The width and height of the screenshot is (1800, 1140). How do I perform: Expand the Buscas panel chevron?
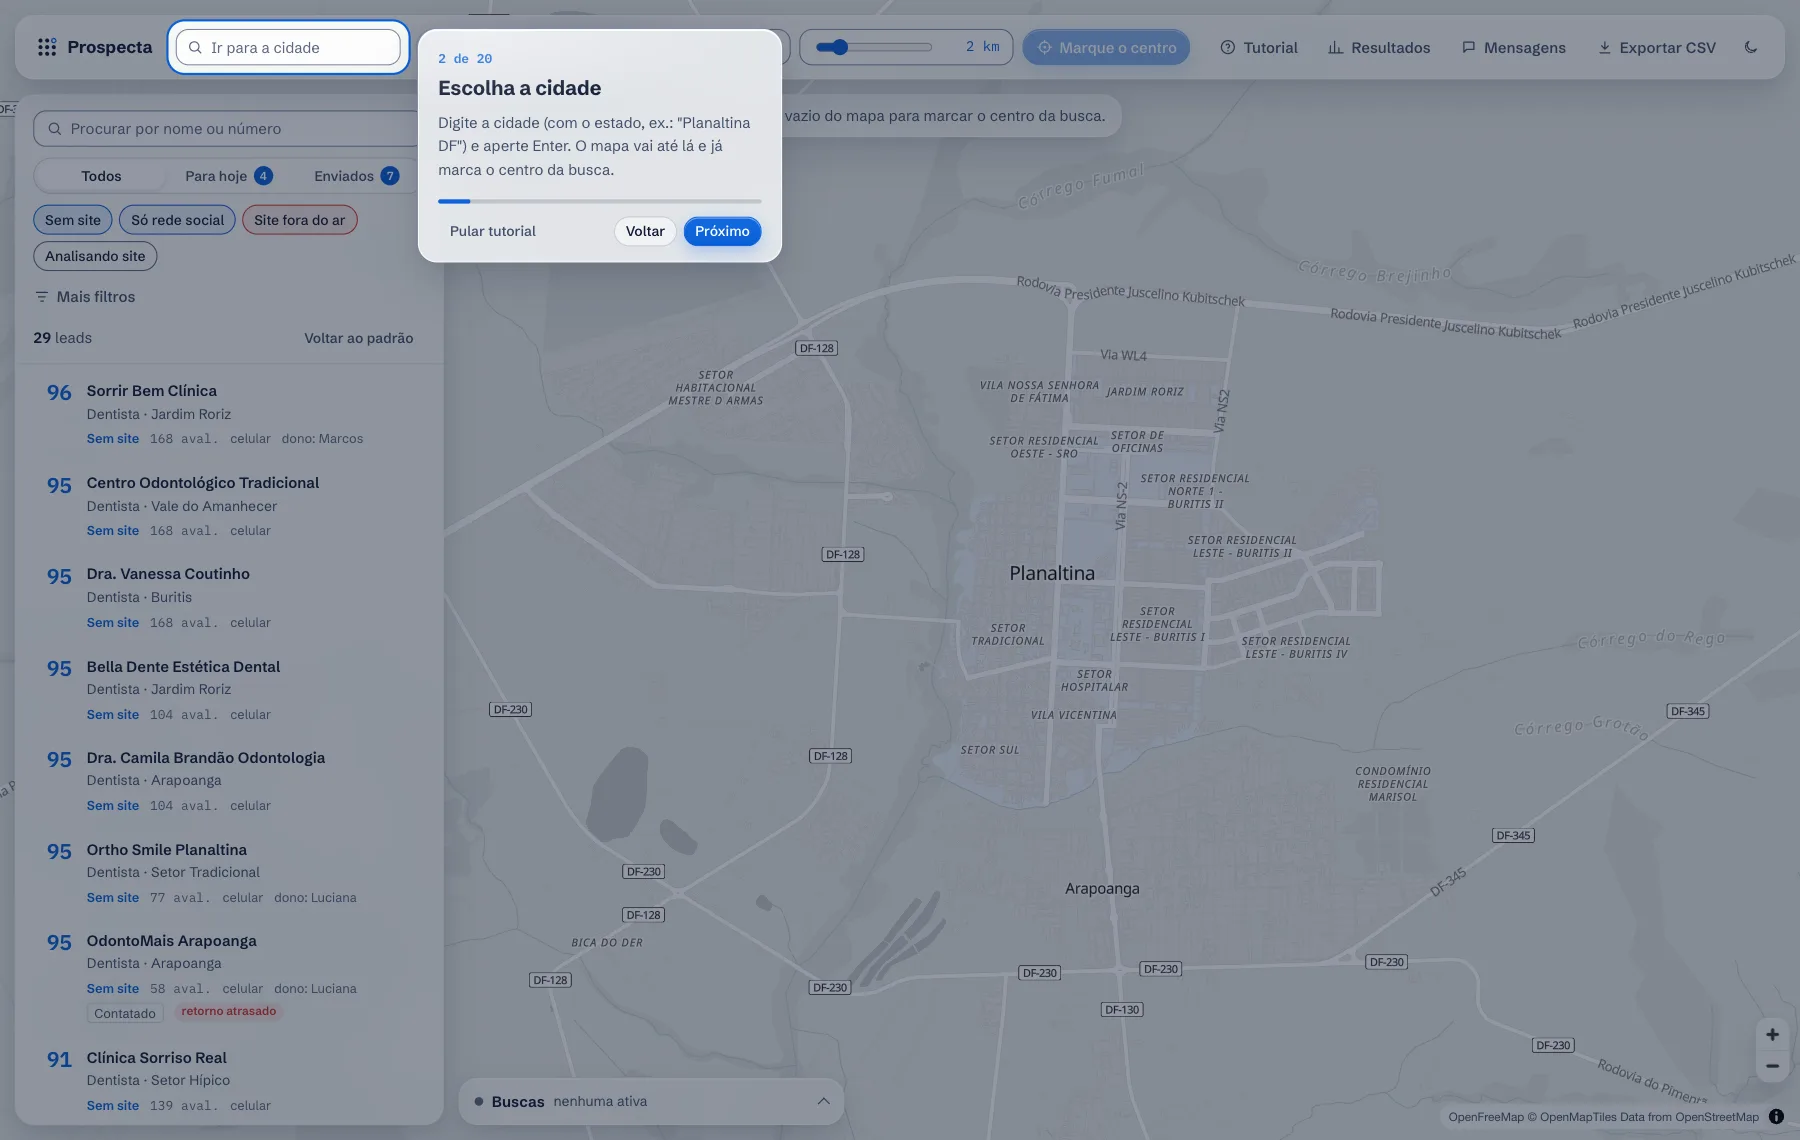tap(823, 1101)
